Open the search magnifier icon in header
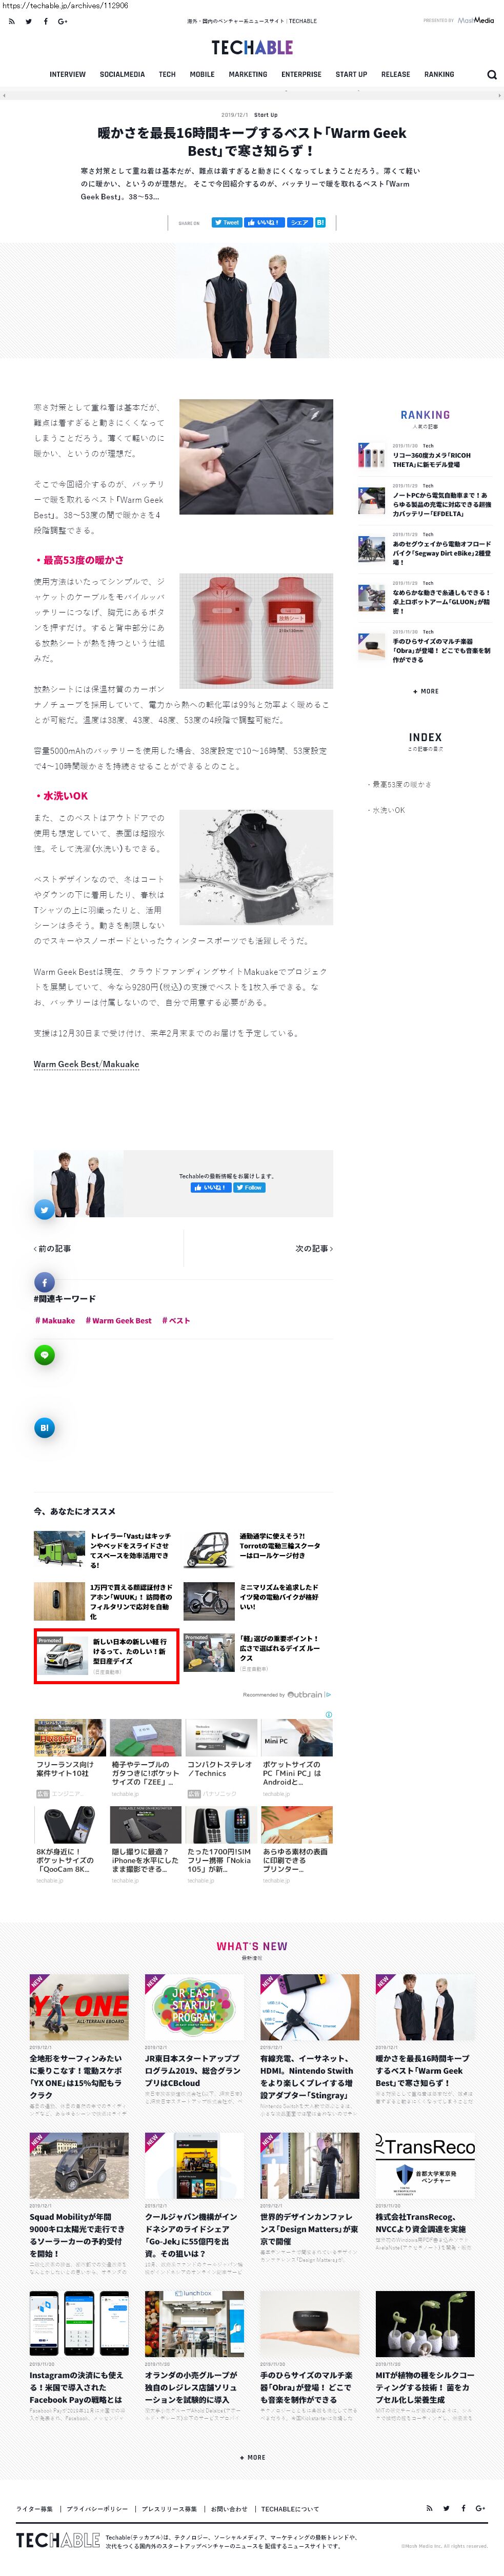Screen dimensions: 504x2576 [x=491, y=74]
